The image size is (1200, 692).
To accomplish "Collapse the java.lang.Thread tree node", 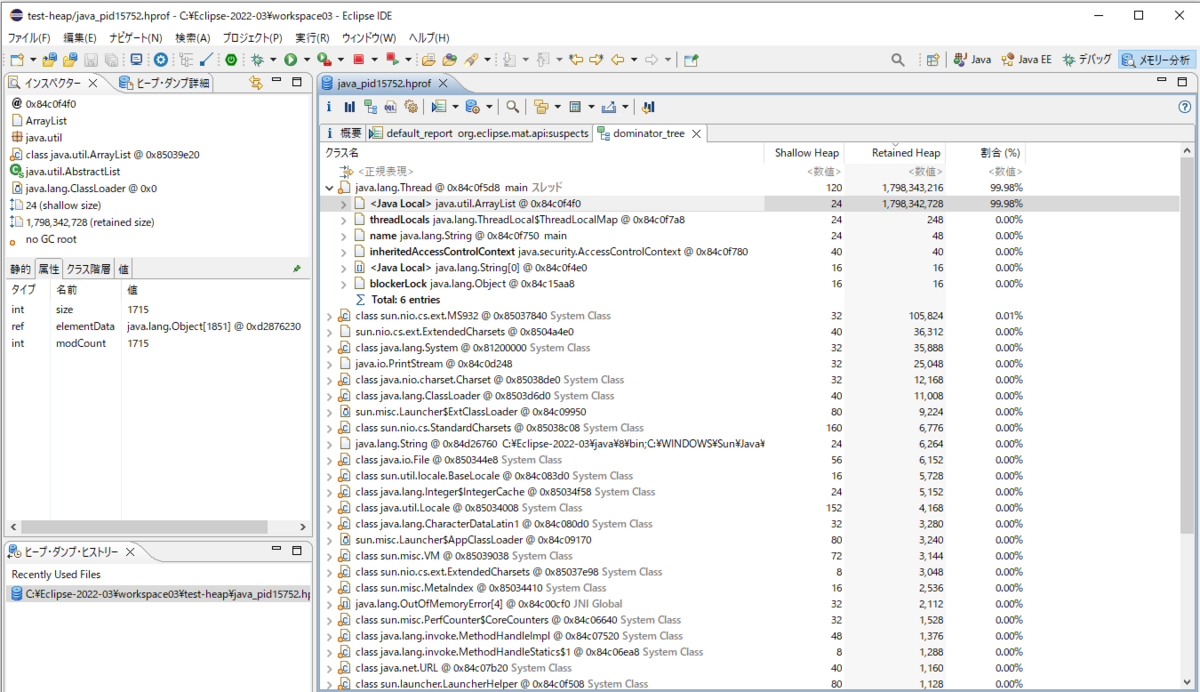I will [330, 187].
